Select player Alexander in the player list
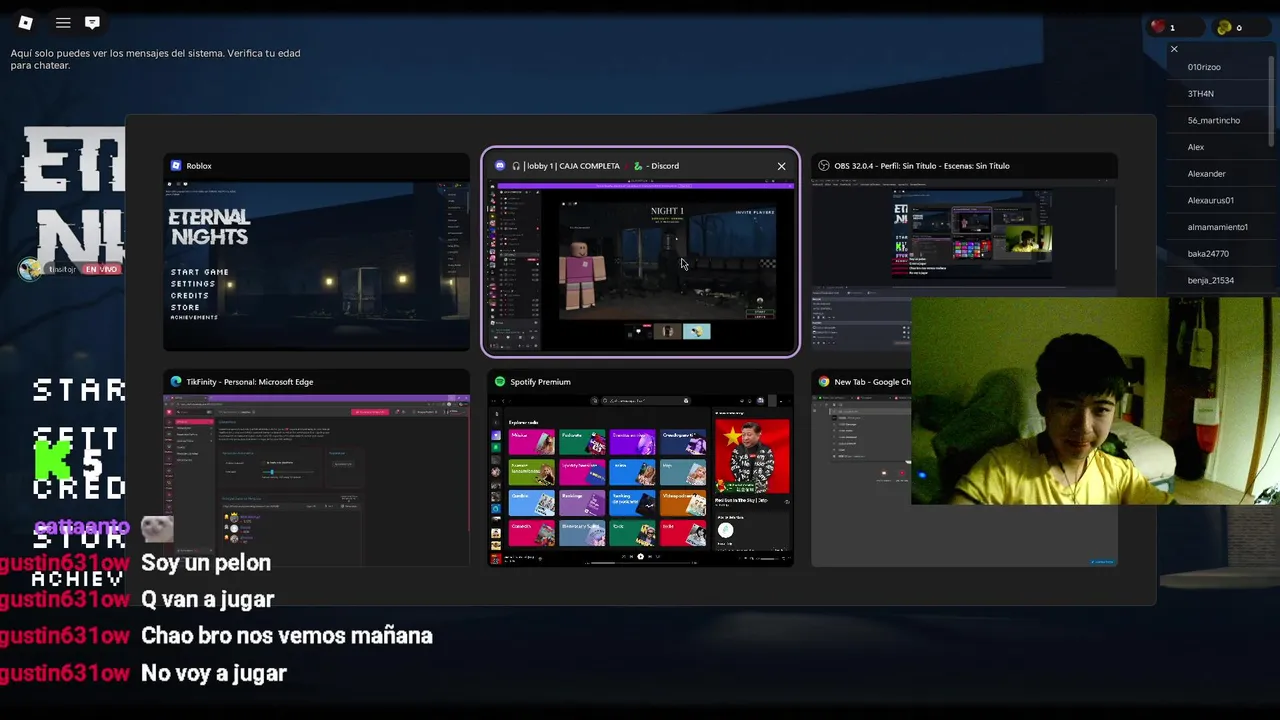This screenshot has width=1280, height=720. [x=1206, y=174]
